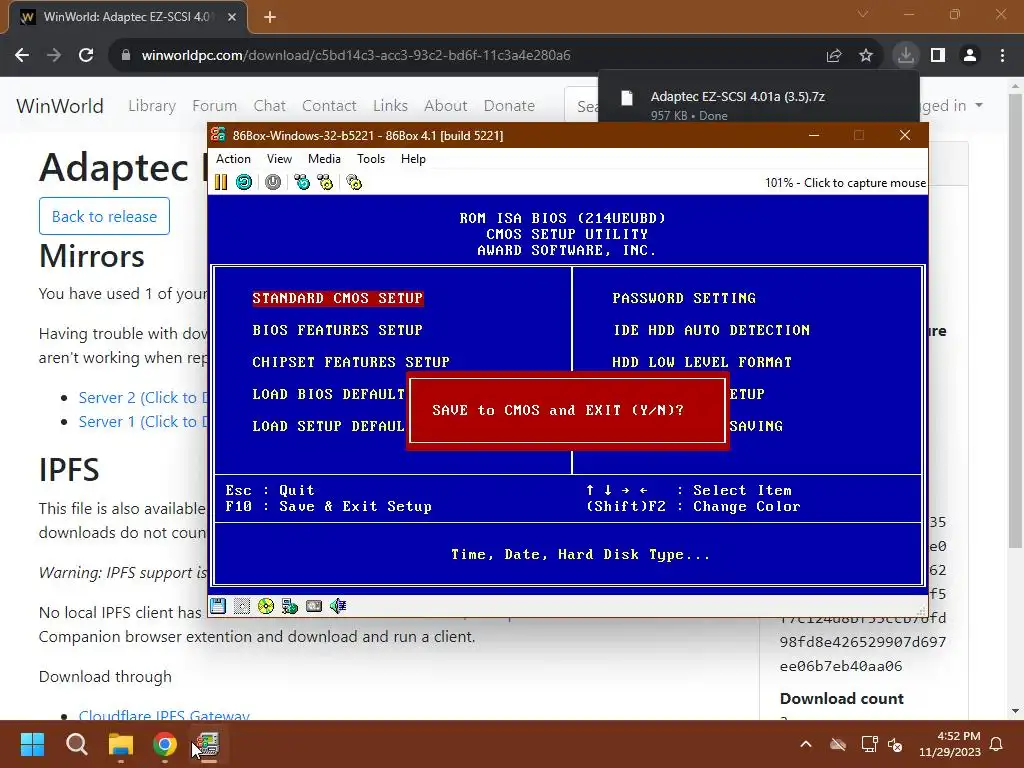Click the page vertical scrollbar thumb
This screenshot has height=768, width=1024.
(1015, 319)
